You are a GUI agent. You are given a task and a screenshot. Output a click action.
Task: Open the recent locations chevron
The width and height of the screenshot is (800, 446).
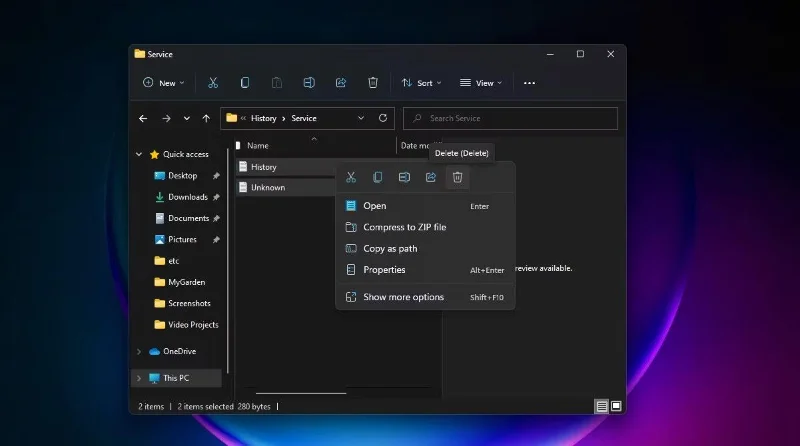pyautogui.click(x=187, y=118)
